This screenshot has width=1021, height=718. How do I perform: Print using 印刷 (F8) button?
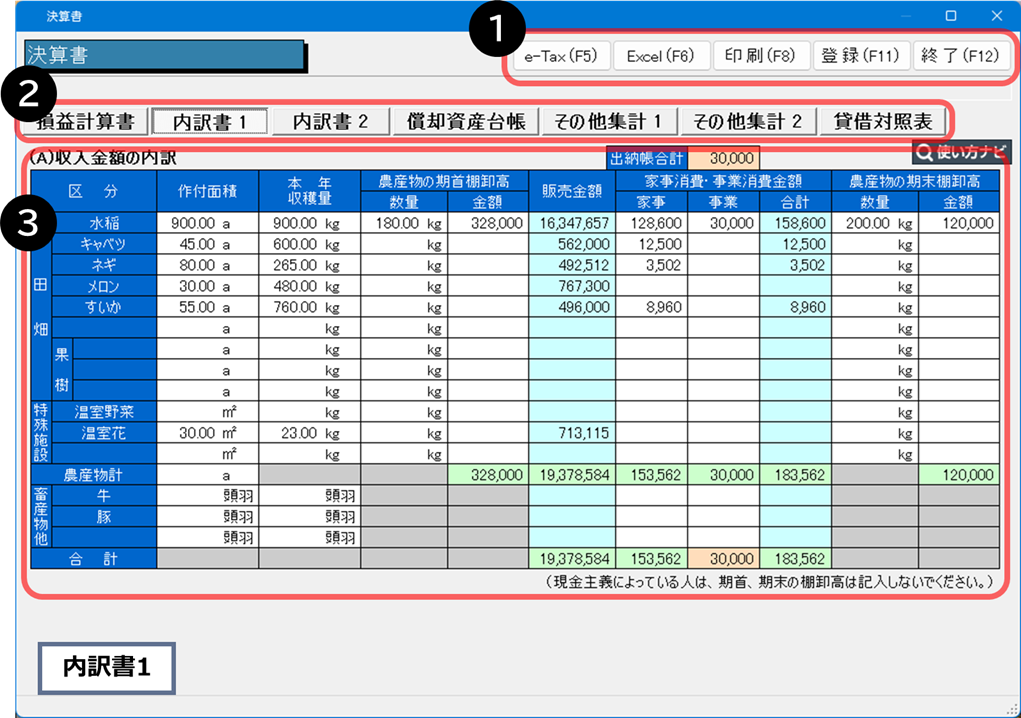click(760, 56)
